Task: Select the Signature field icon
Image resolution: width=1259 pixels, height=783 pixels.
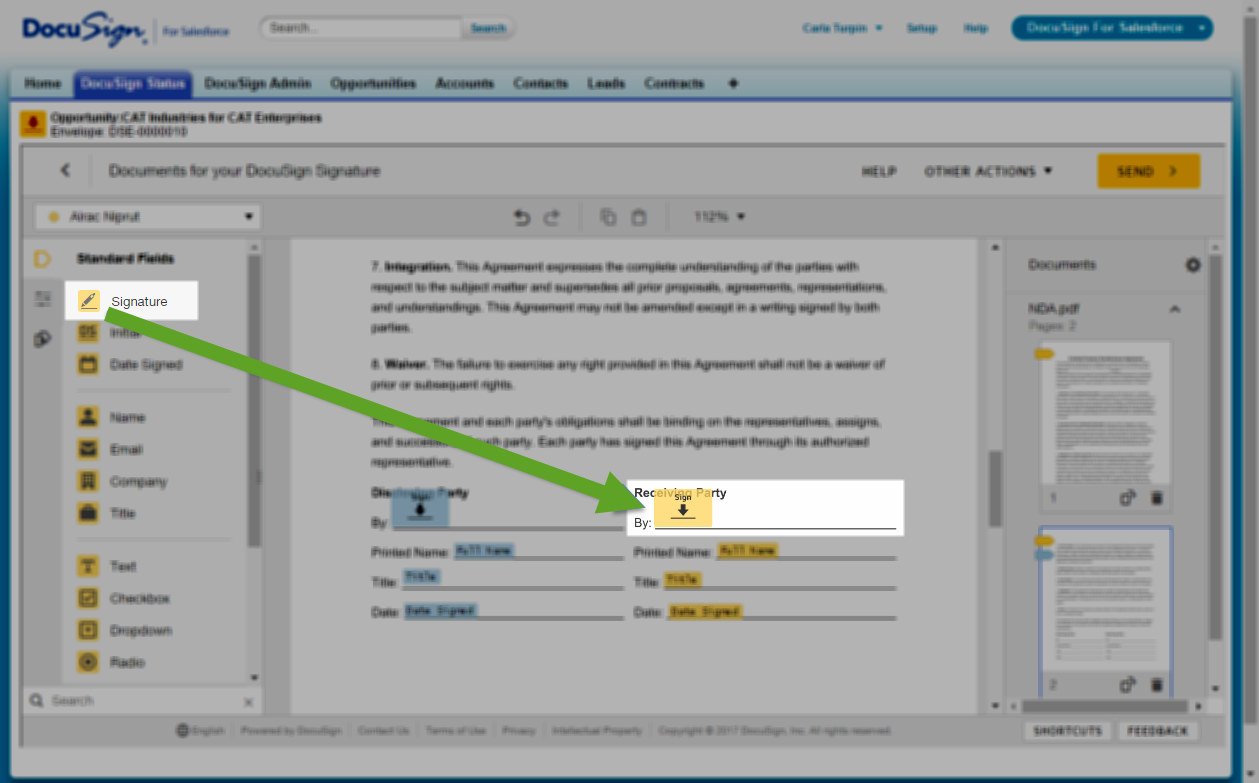Action: pos(89,301)
